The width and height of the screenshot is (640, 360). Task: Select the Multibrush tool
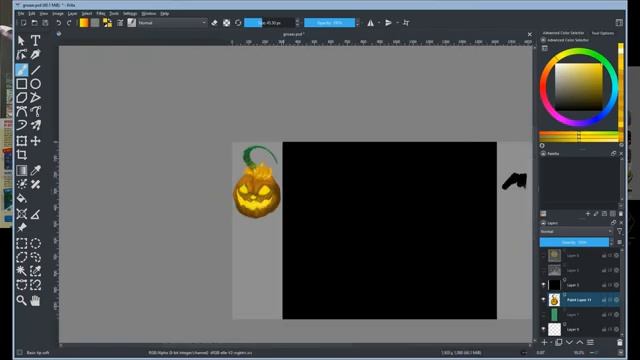coord(36,125)
